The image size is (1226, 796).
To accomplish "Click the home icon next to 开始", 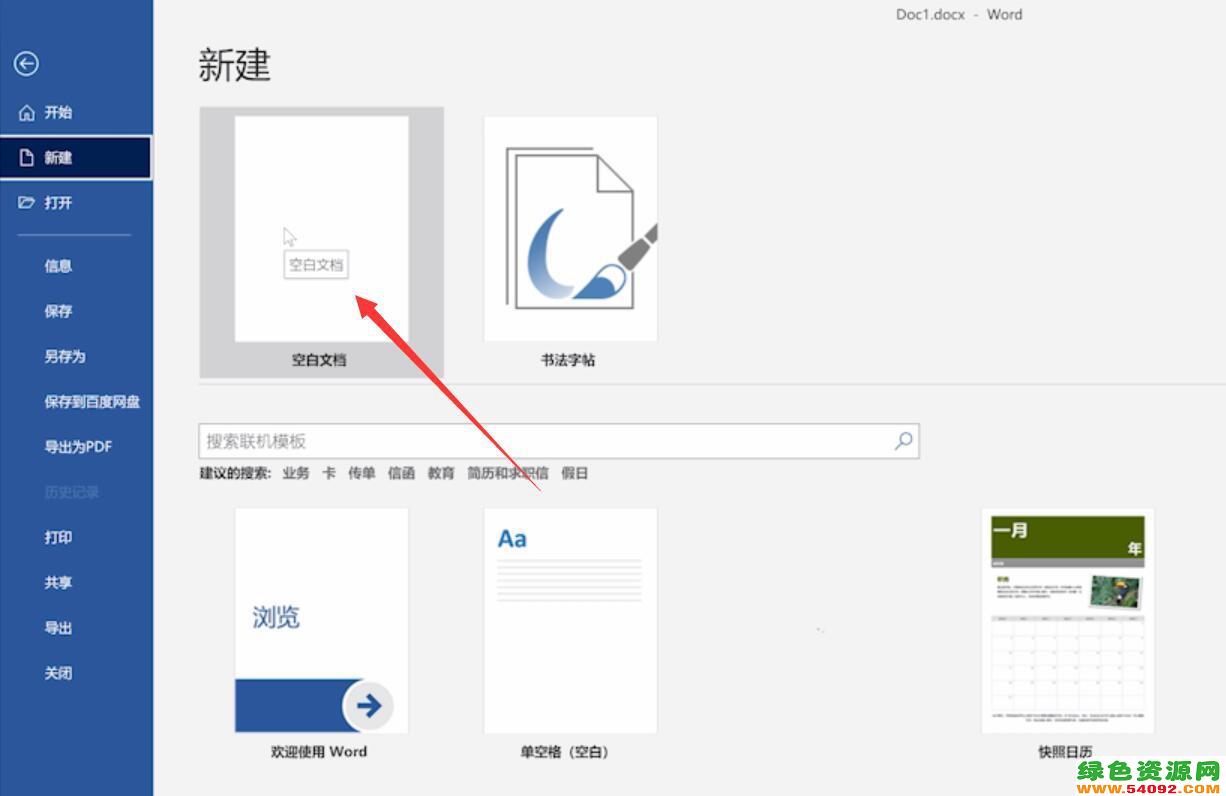I will (27, 113).
